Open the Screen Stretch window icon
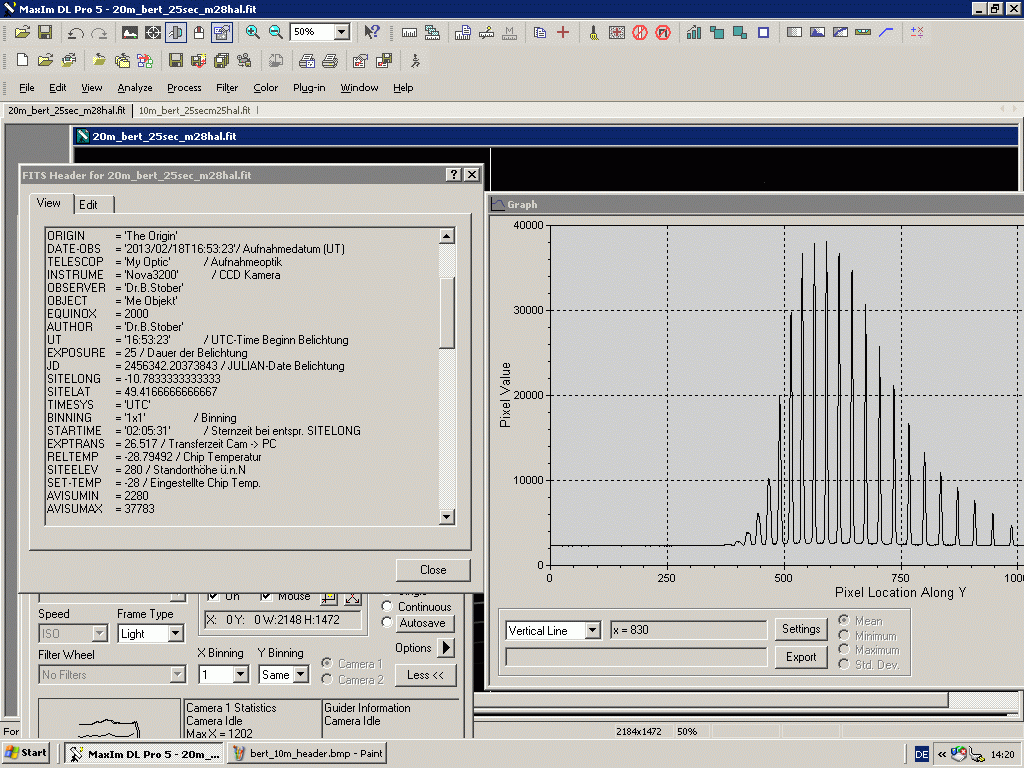Screen dimensions: 1024x768 click(x=129, y=31)
